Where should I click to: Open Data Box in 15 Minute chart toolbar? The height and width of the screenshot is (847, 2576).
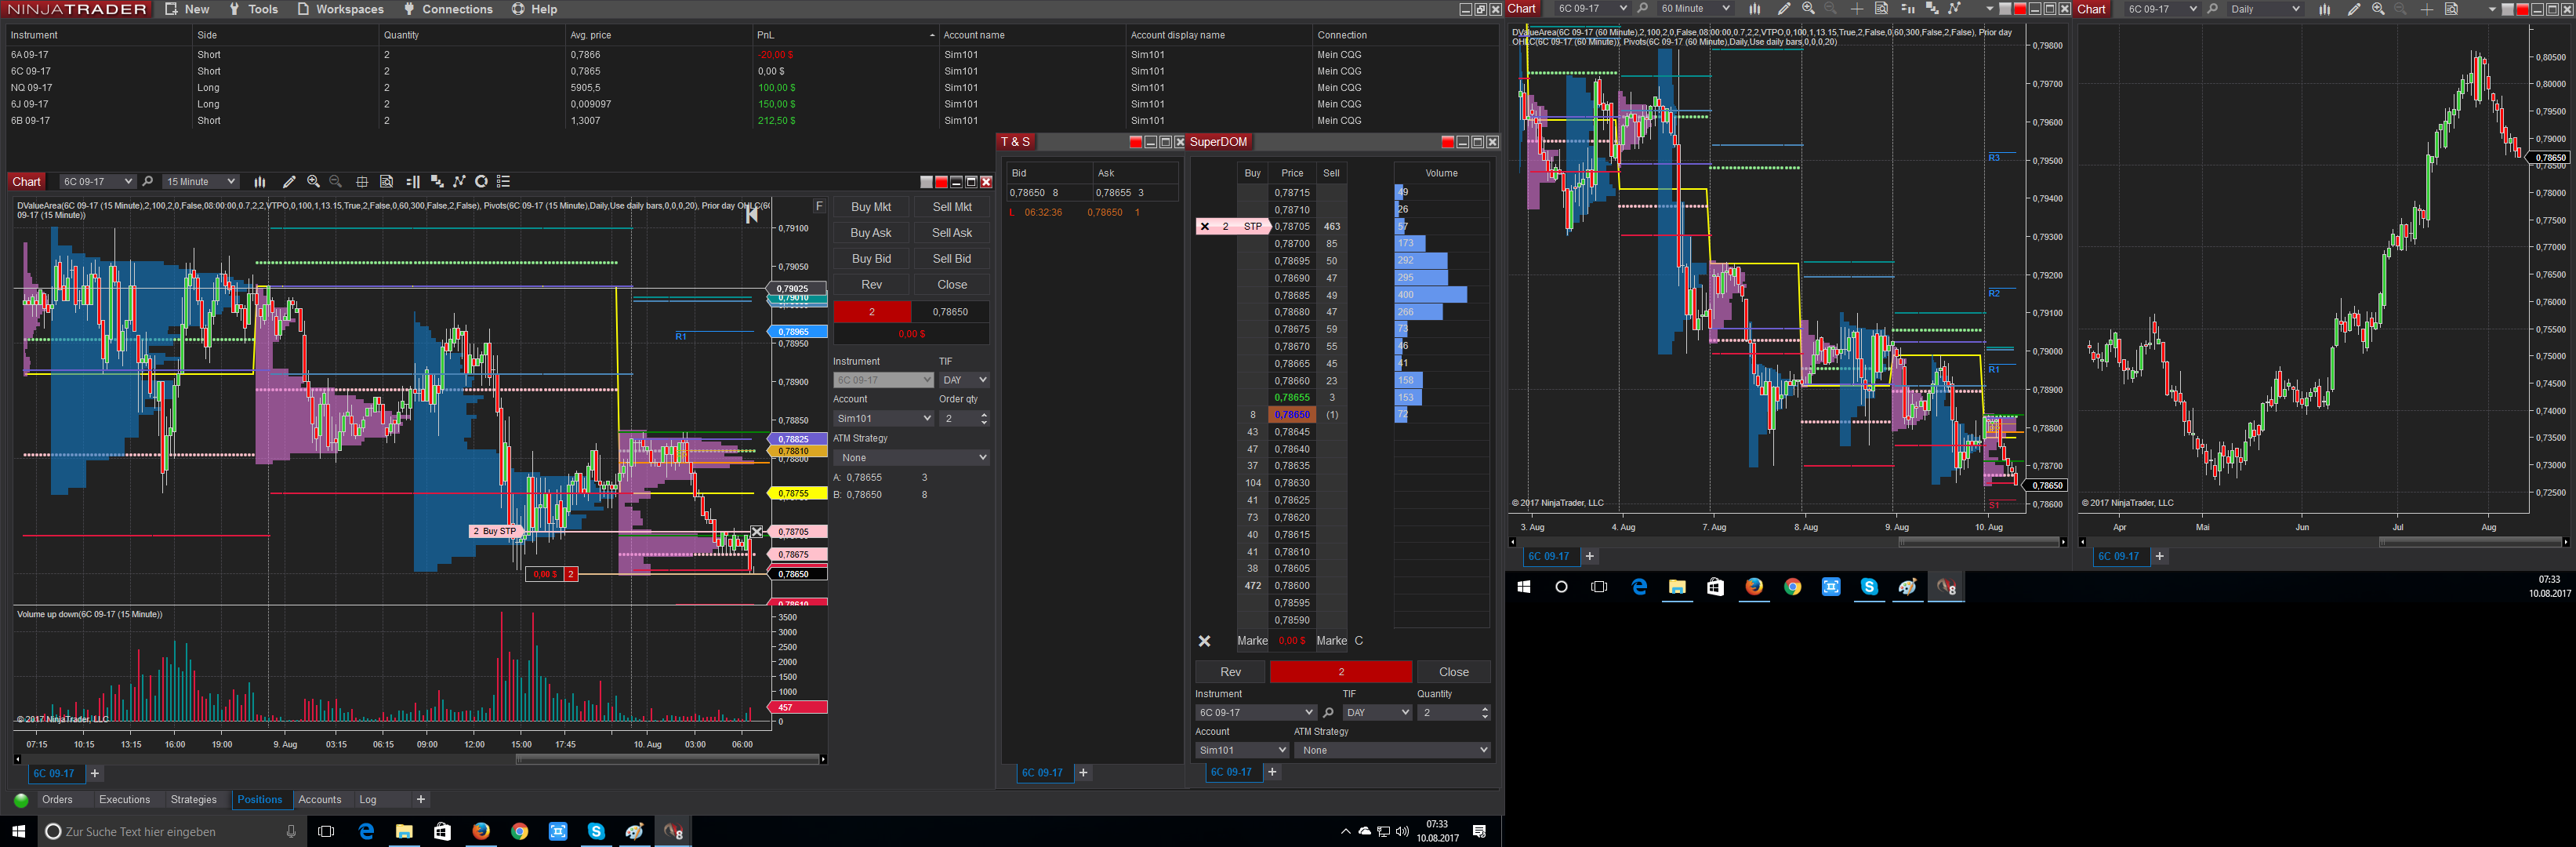pos(387,182)
